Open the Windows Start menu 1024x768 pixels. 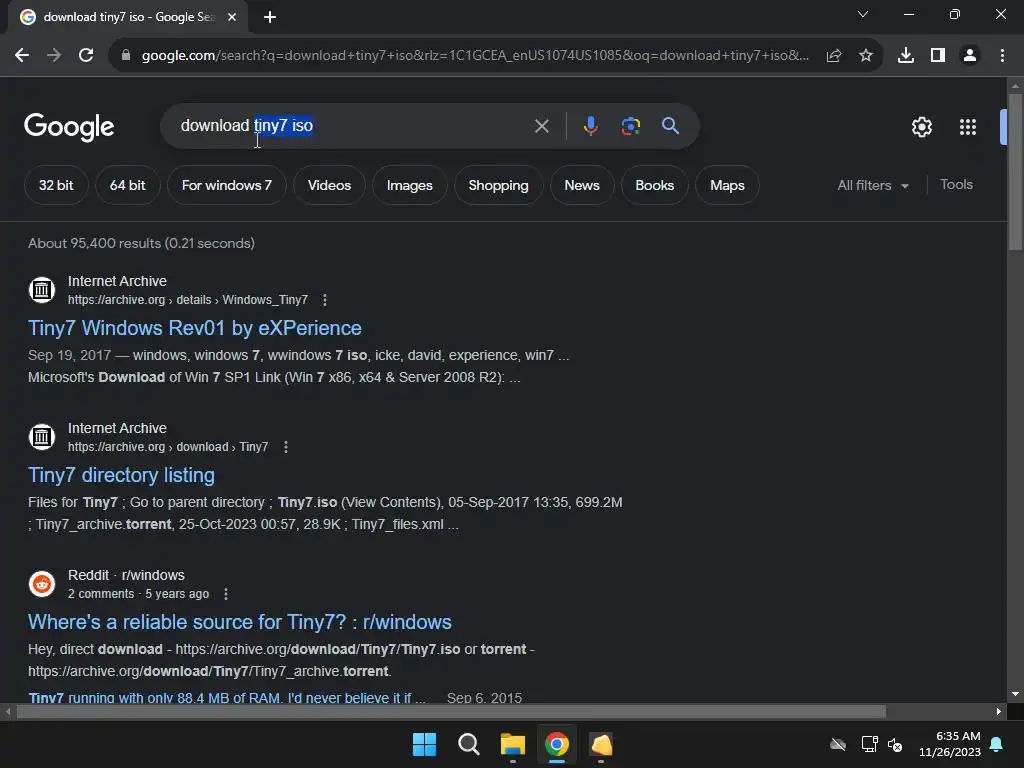(x=424, y=744)
